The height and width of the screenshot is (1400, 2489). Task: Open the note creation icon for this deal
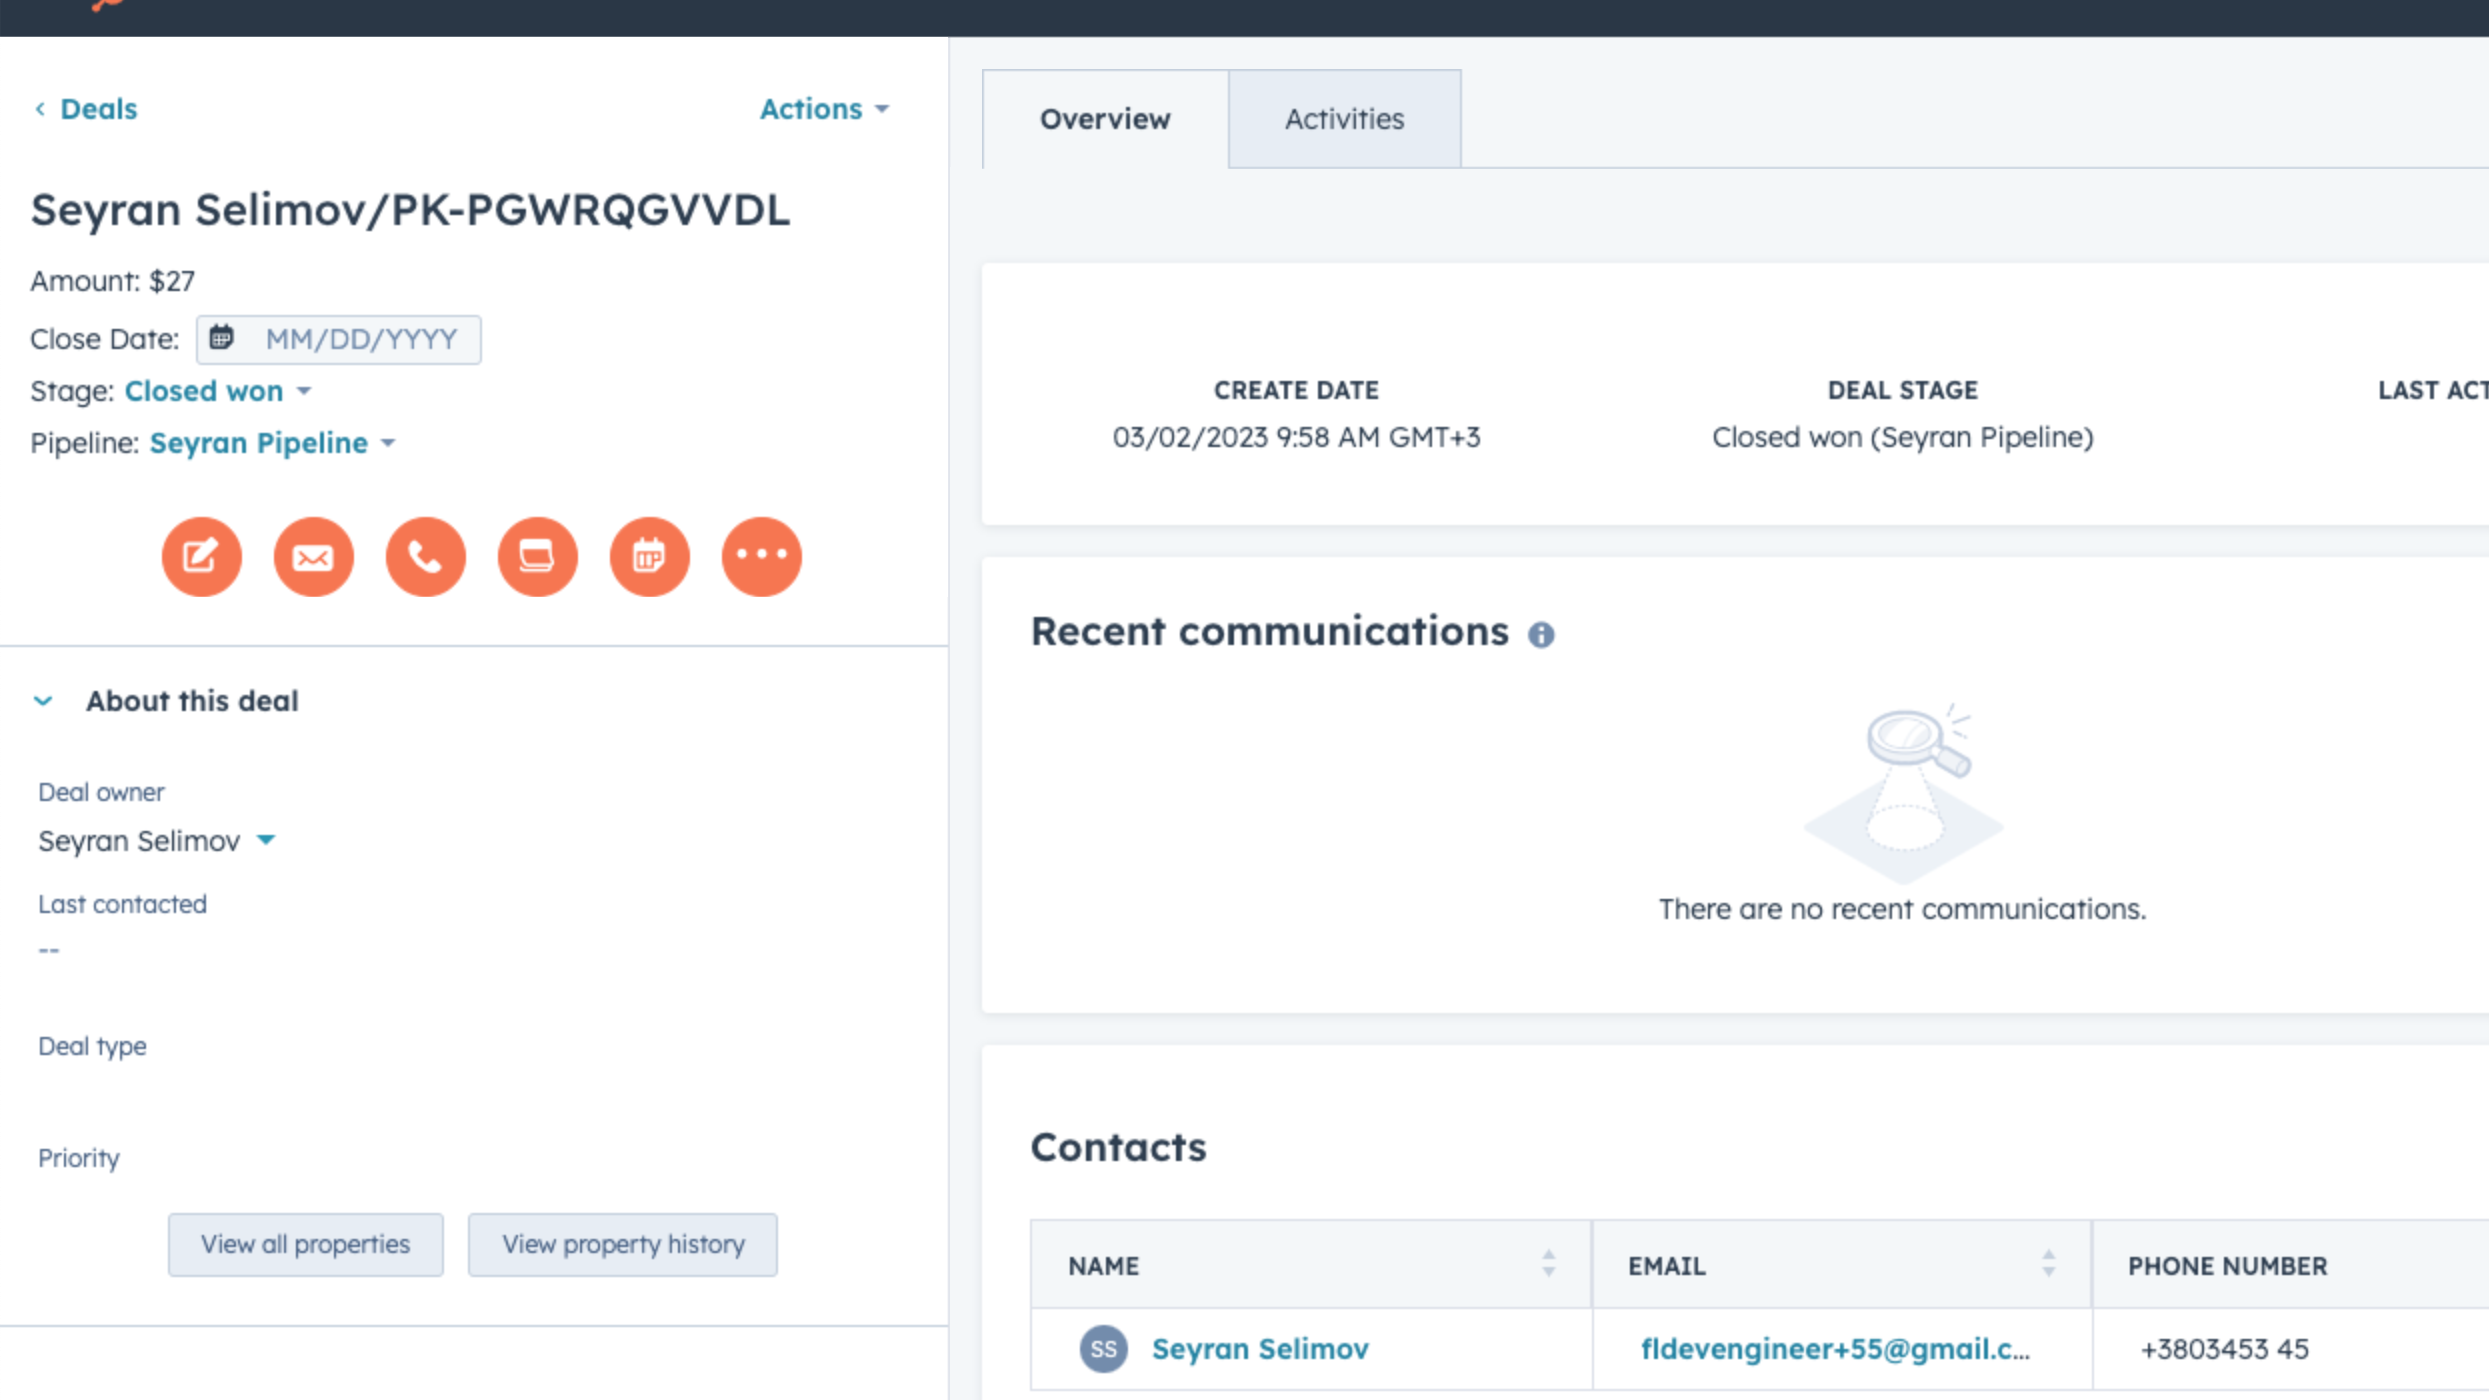200,557
